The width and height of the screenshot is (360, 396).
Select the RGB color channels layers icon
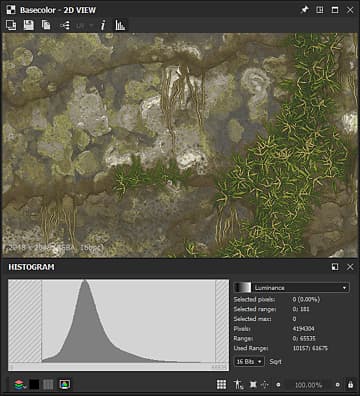20,385
